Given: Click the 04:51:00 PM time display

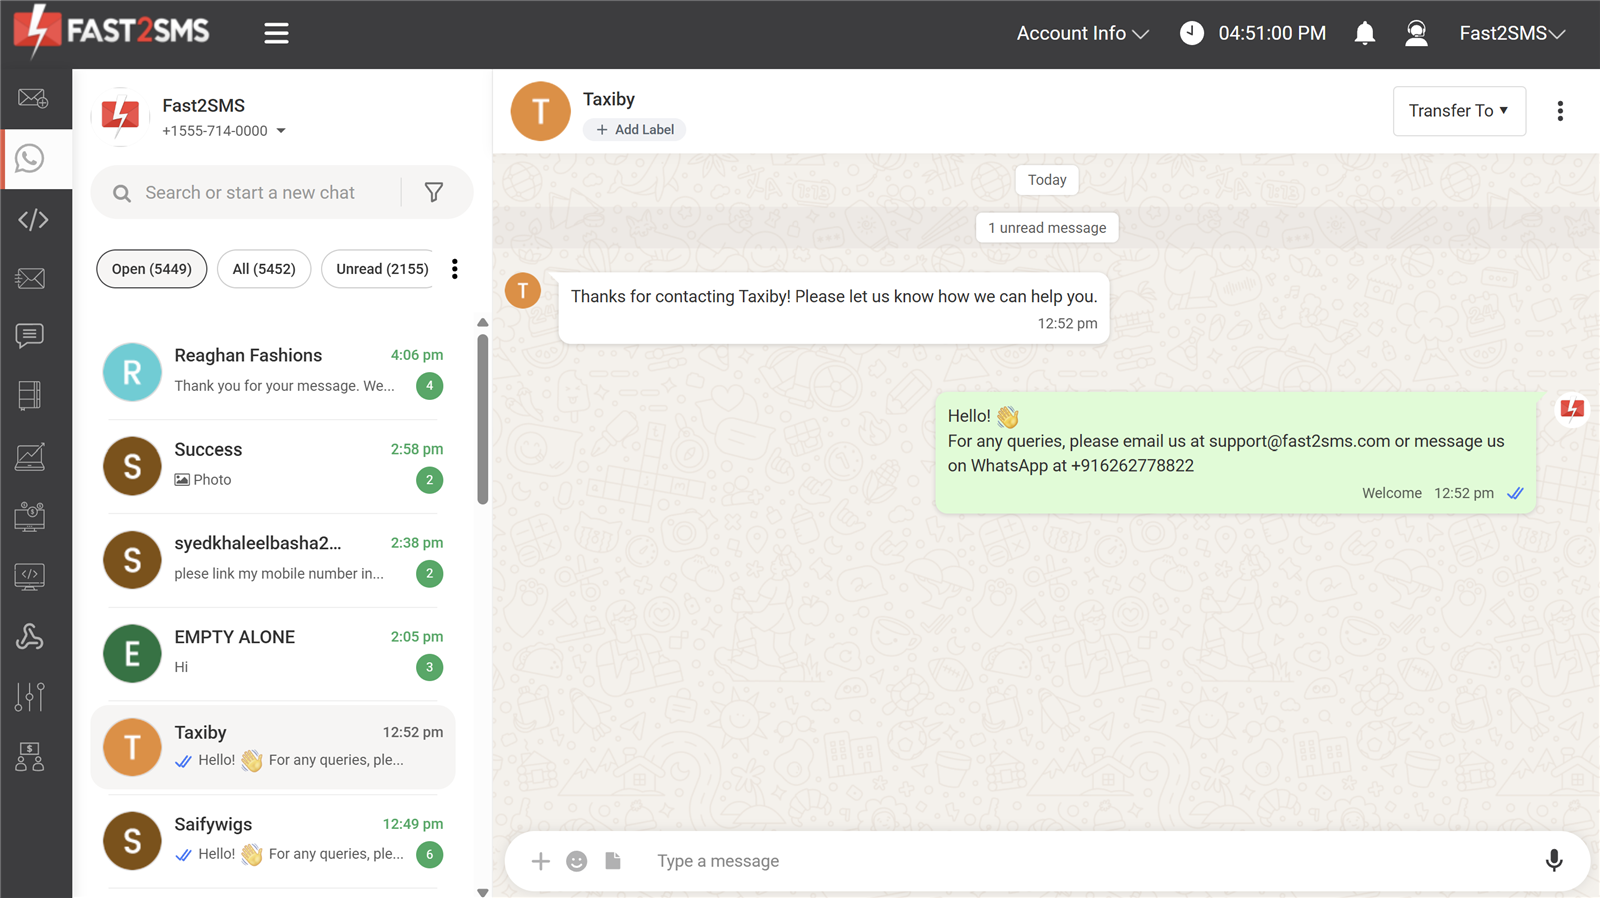Looking at the screenshot, I should point(1272,33).
